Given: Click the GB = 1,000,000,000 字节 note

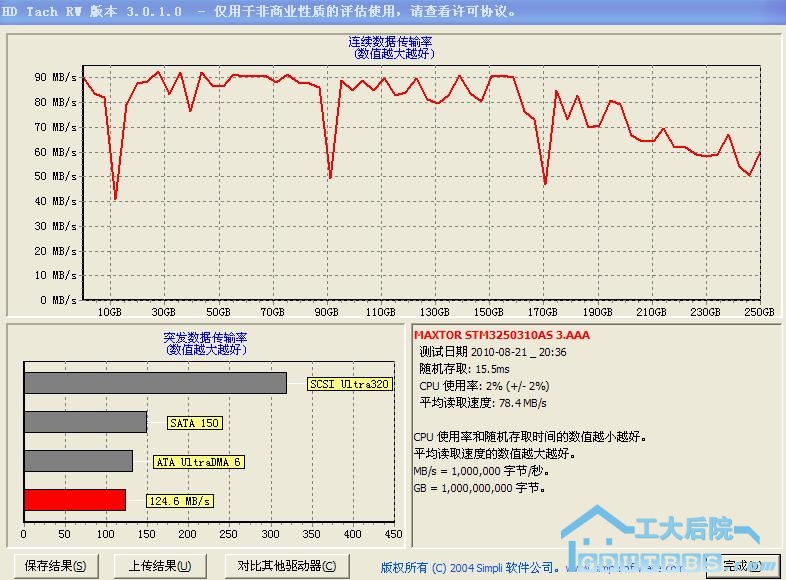Looking at the screenshot, I should 480,488.
